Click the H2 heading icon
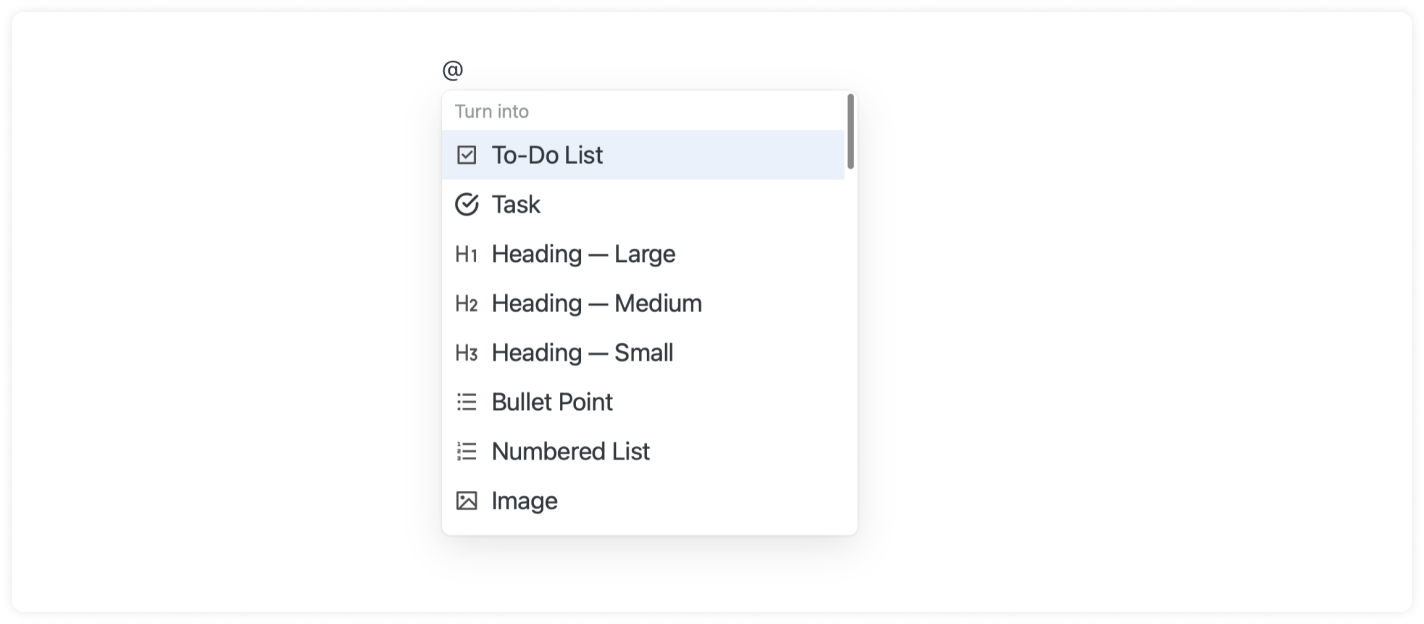 tap(466, 304)
